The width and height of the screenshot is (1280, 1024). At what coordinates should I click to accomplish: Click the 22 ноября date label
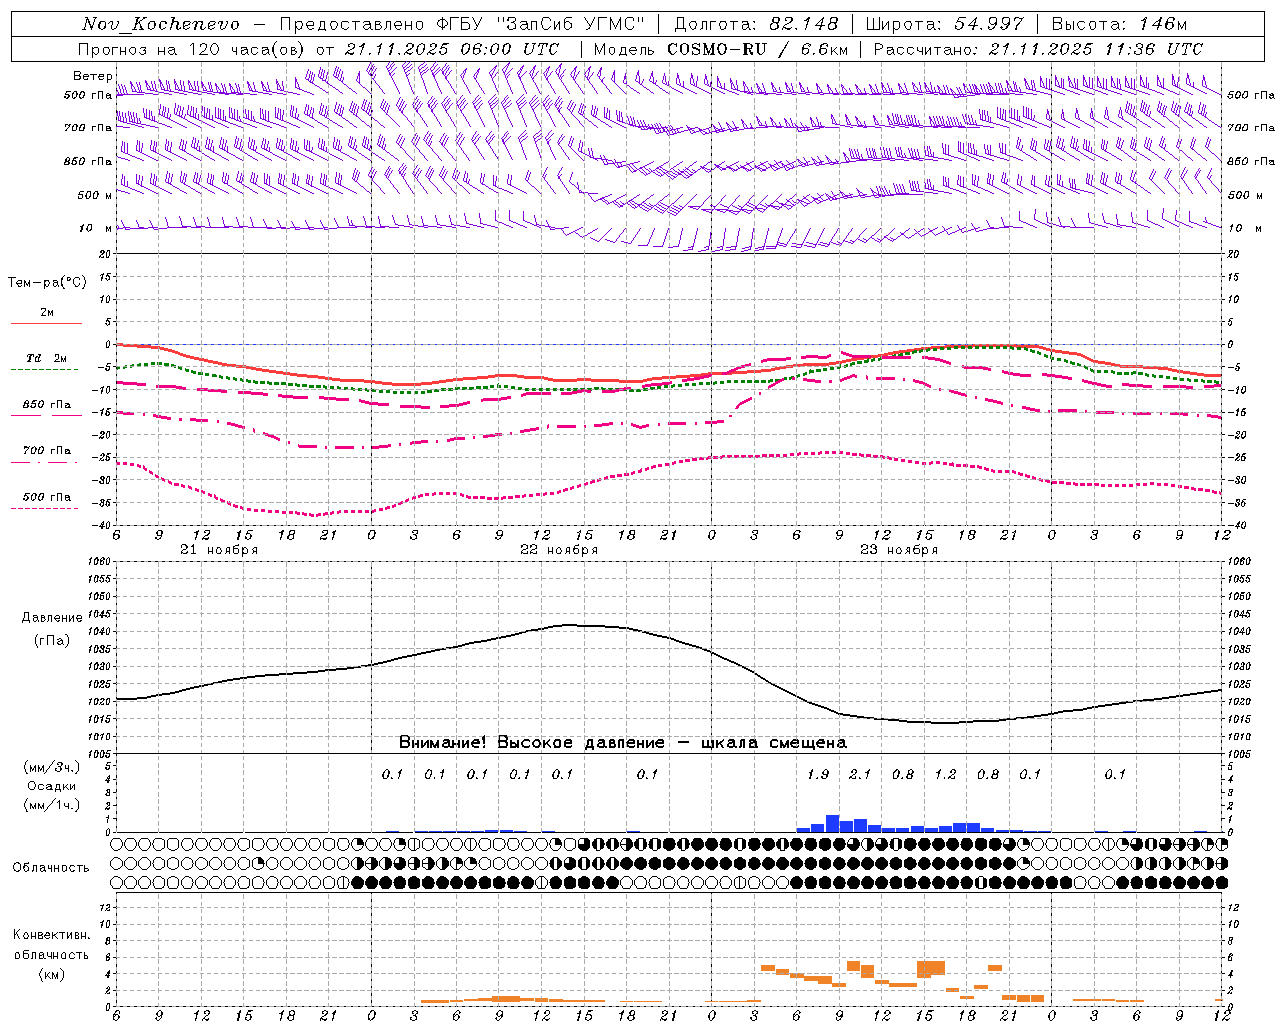point(559,550)
